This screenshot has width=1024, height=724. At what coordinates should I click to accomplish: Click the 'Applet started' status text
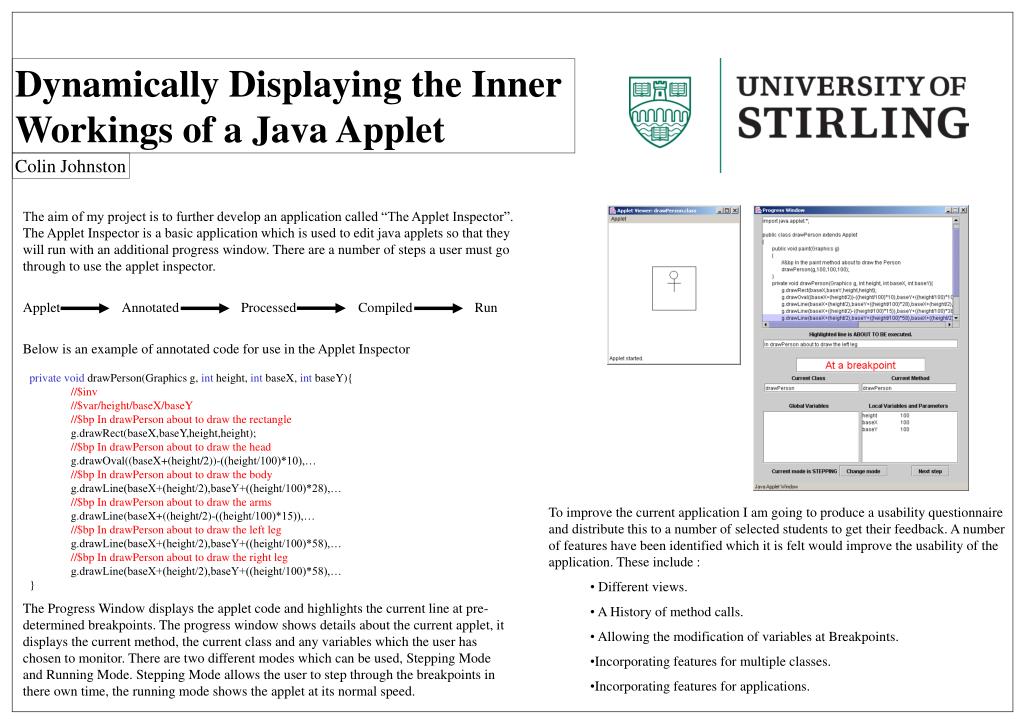pos(626,358)
